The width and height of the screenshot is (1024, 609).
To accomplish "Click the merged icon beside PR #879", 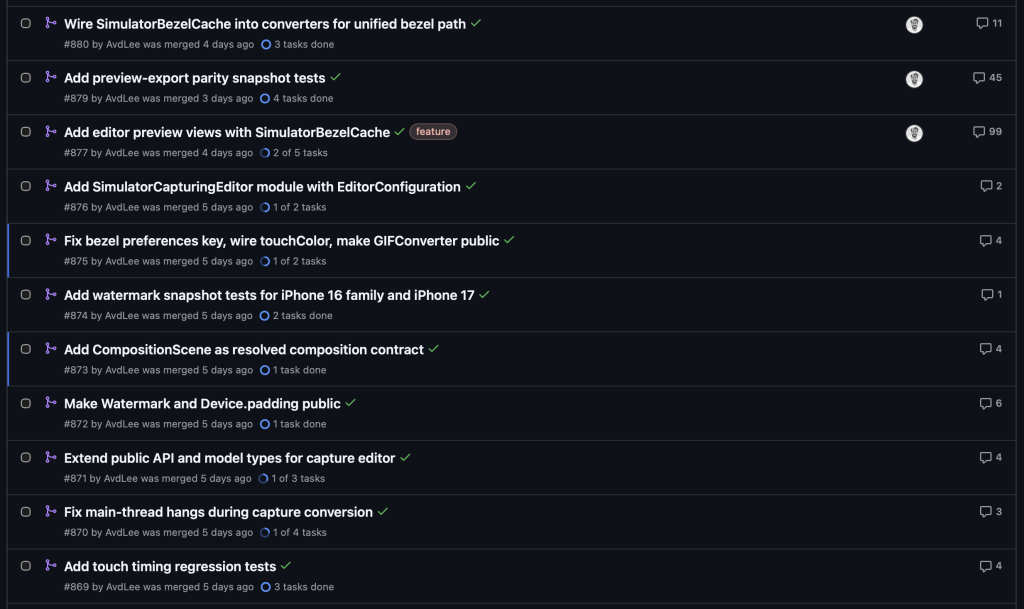I will click(x=50, y=77).
